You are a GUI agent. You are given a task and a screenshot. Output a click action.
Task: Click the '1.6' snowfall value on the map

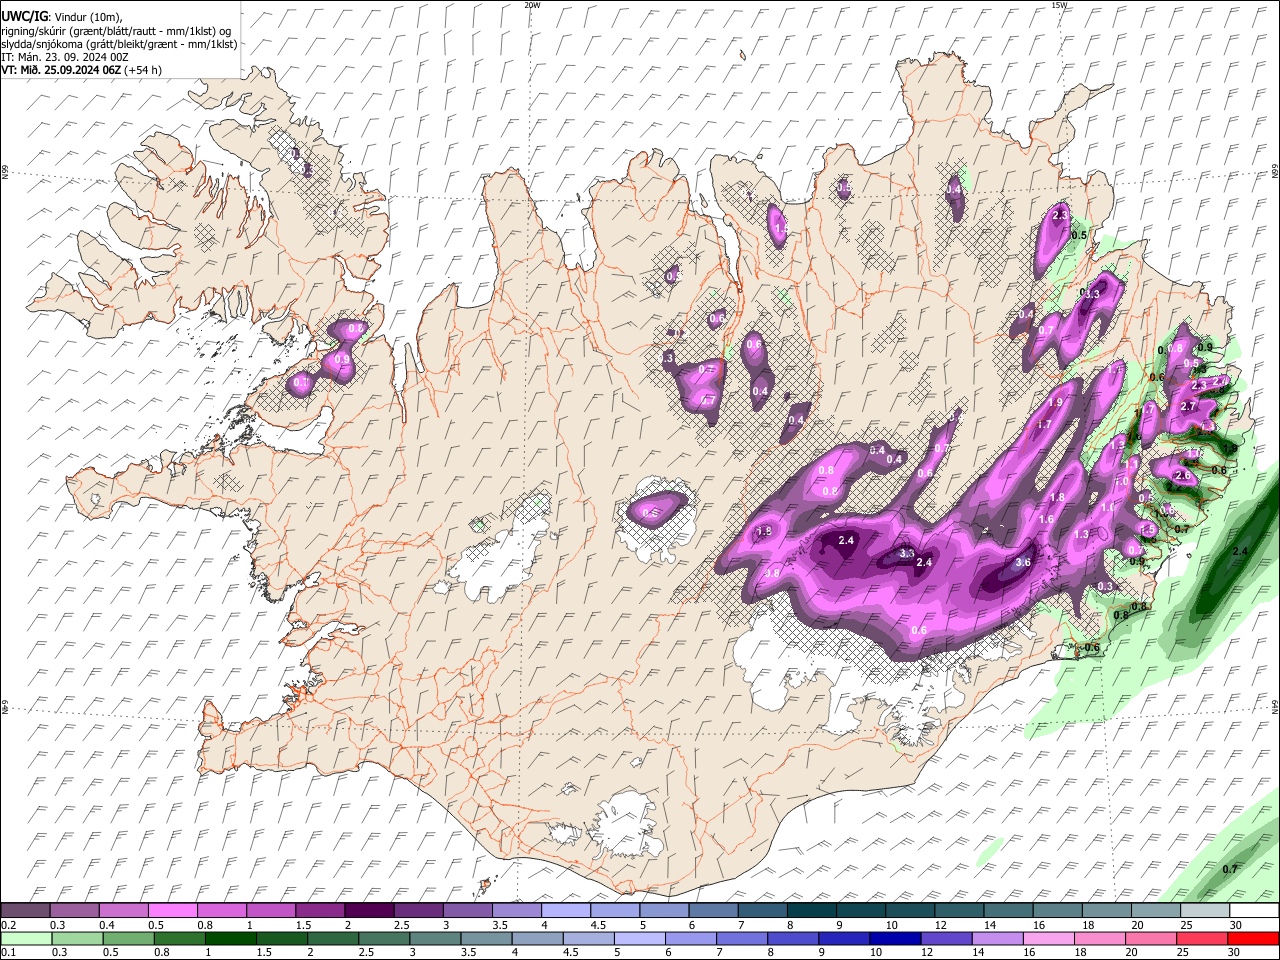(1046, 519)
